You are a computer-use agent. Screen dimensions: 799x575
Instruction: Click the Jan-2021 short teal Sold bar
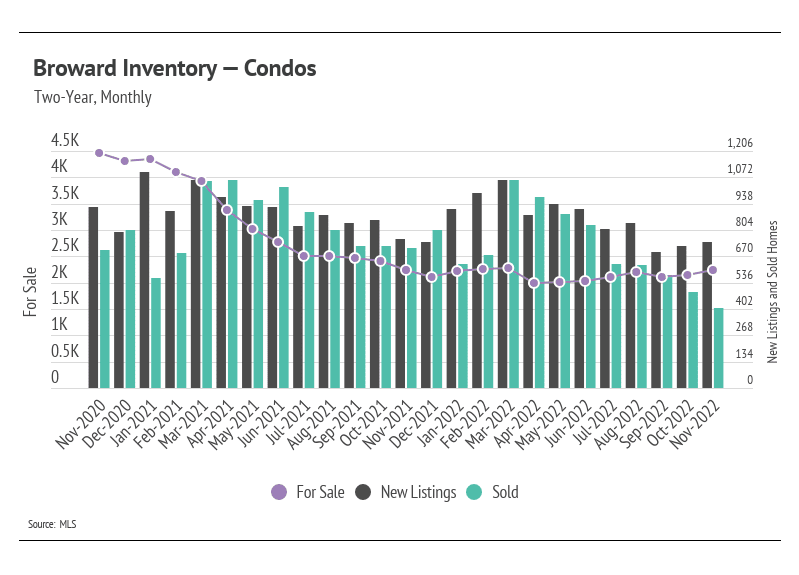(x=156, y=333)
